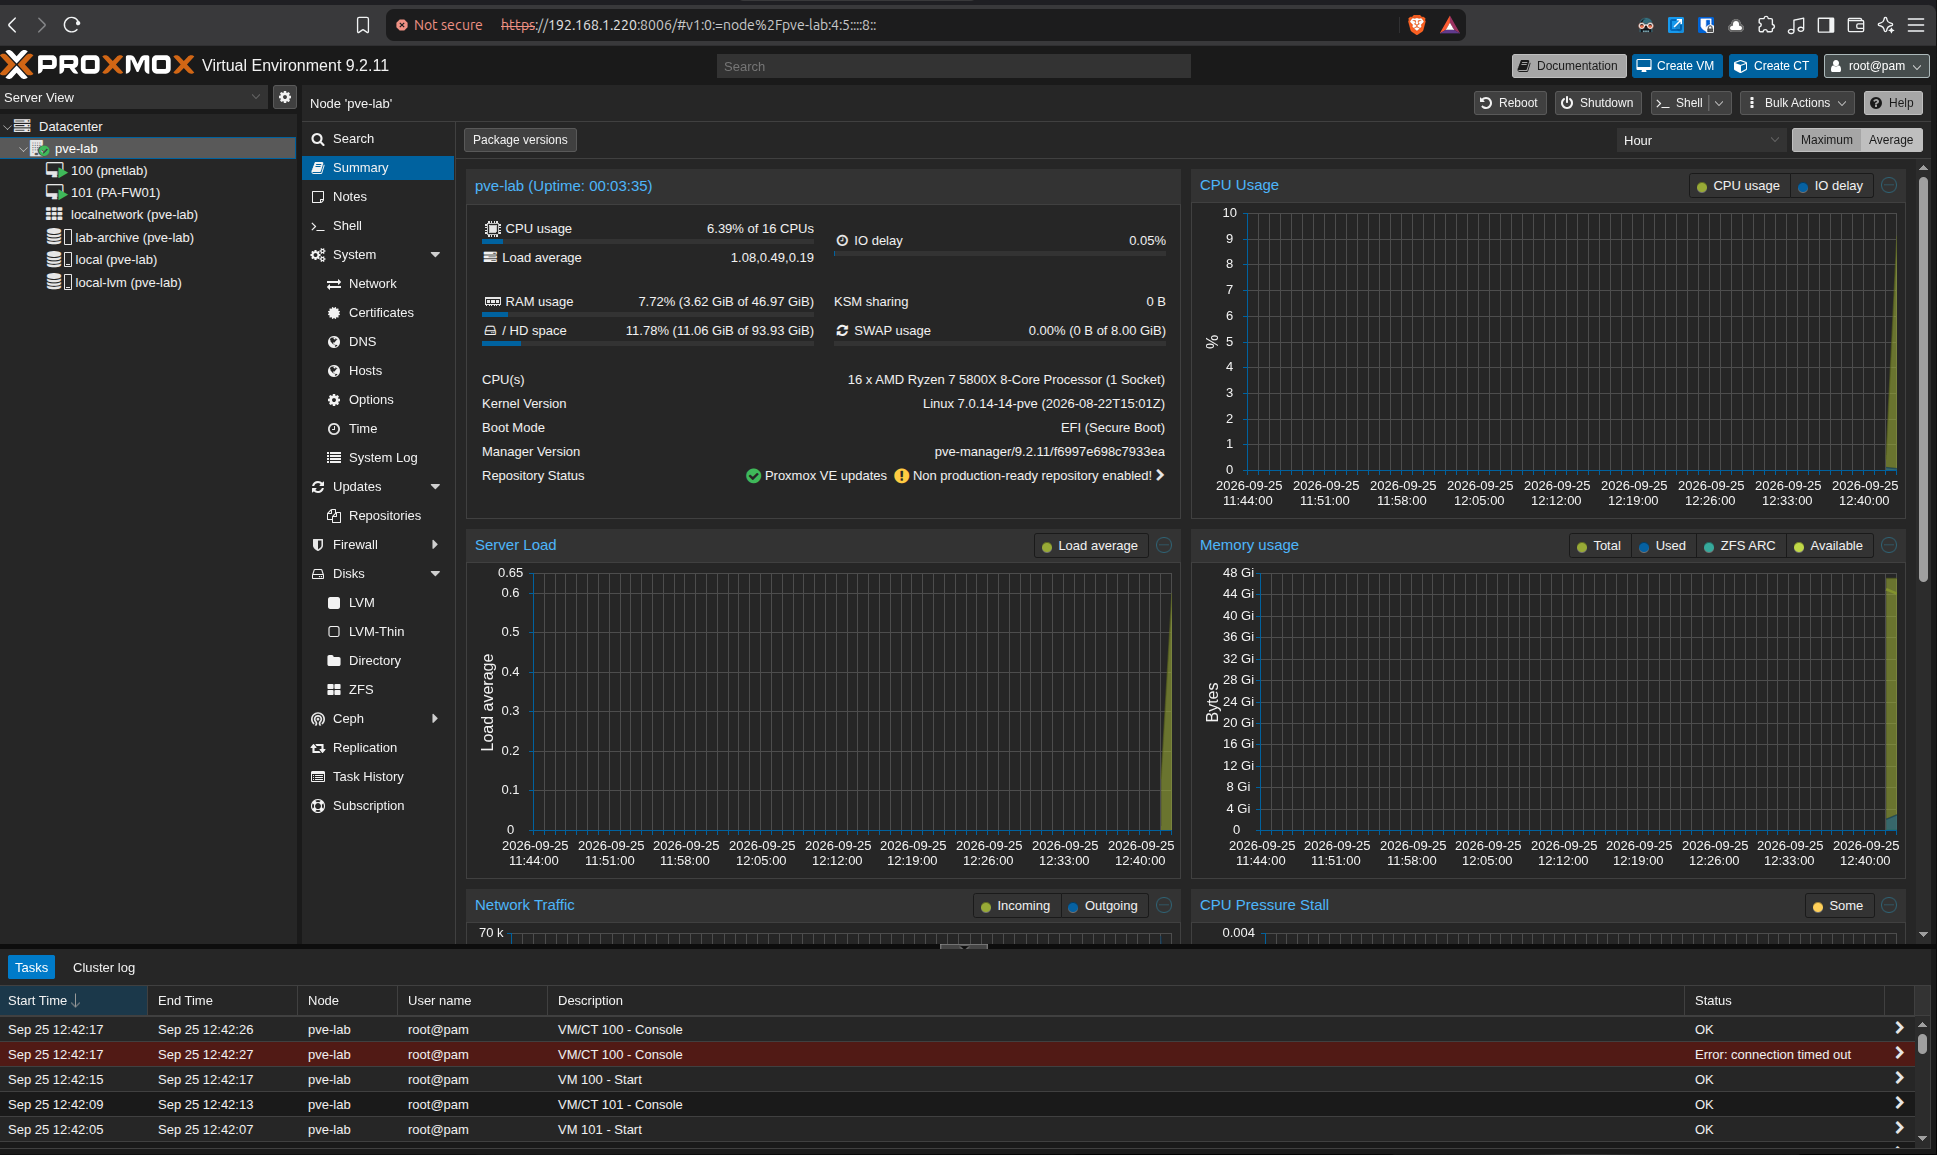Open the ZFS disks page
Screen dimensions: 1937x1155
361,690
